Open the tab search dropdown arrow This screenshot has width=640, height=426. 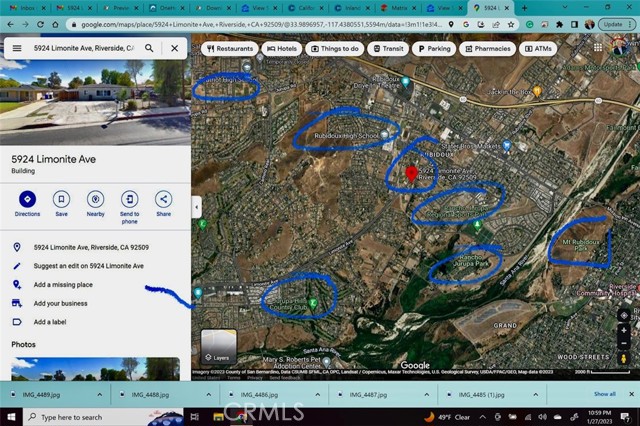pos(565,7)
